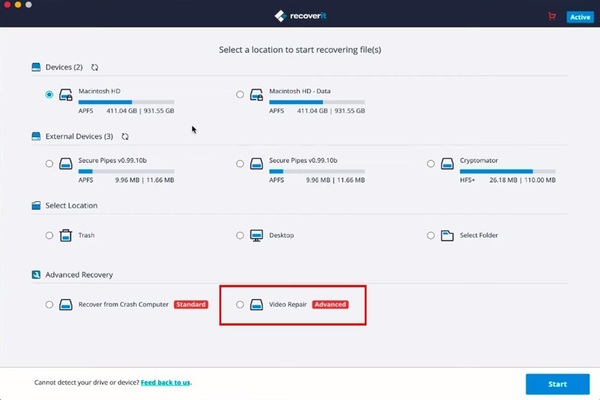Click the Macintosh HD - Data label
Image resolution: width=600 pixels, height=400 pixels.
300,91
